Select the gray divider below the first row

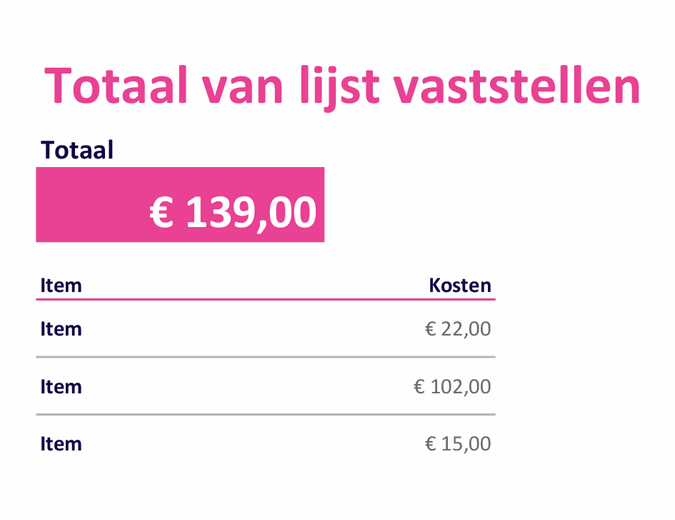(265, 357)
